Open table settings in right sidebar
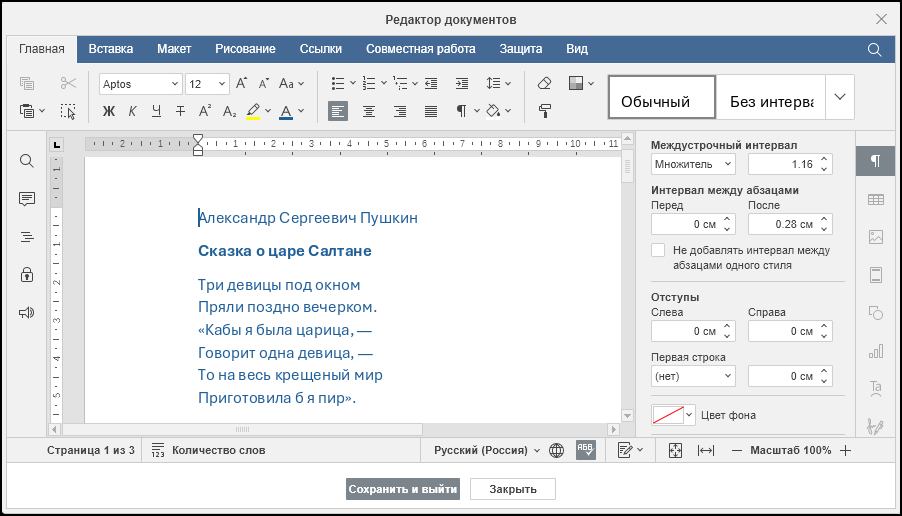Screen dimensions: 902x516 pos(876,200)
